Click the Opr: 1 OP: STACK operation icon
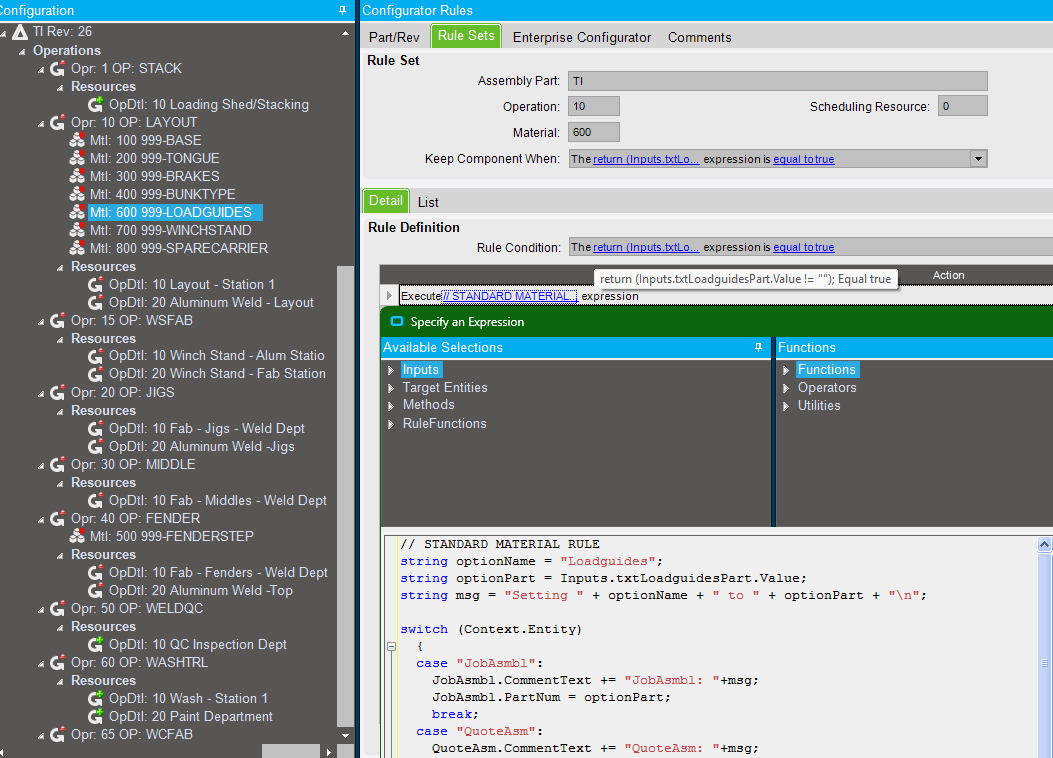 pyautogui.click(x=58, y=69)
